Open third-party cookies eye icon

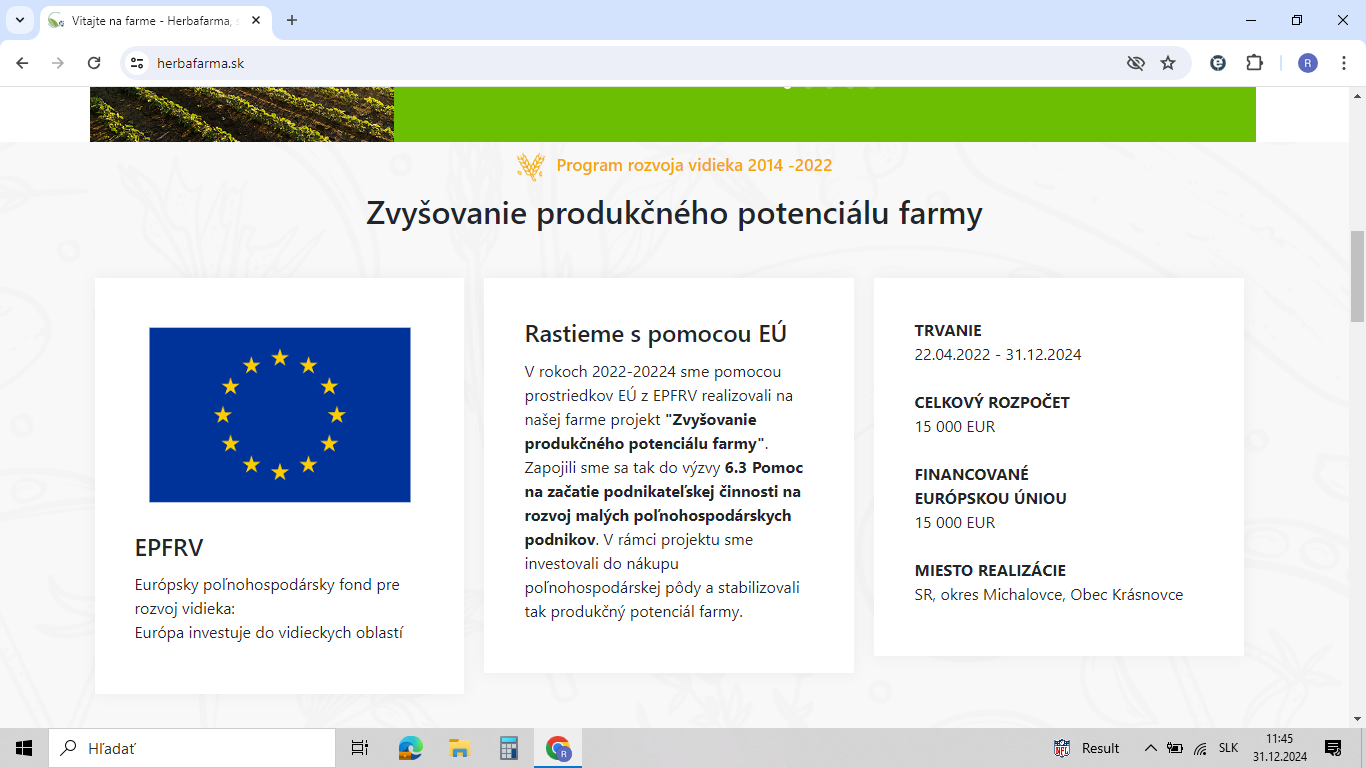[x=1135, y=63]
